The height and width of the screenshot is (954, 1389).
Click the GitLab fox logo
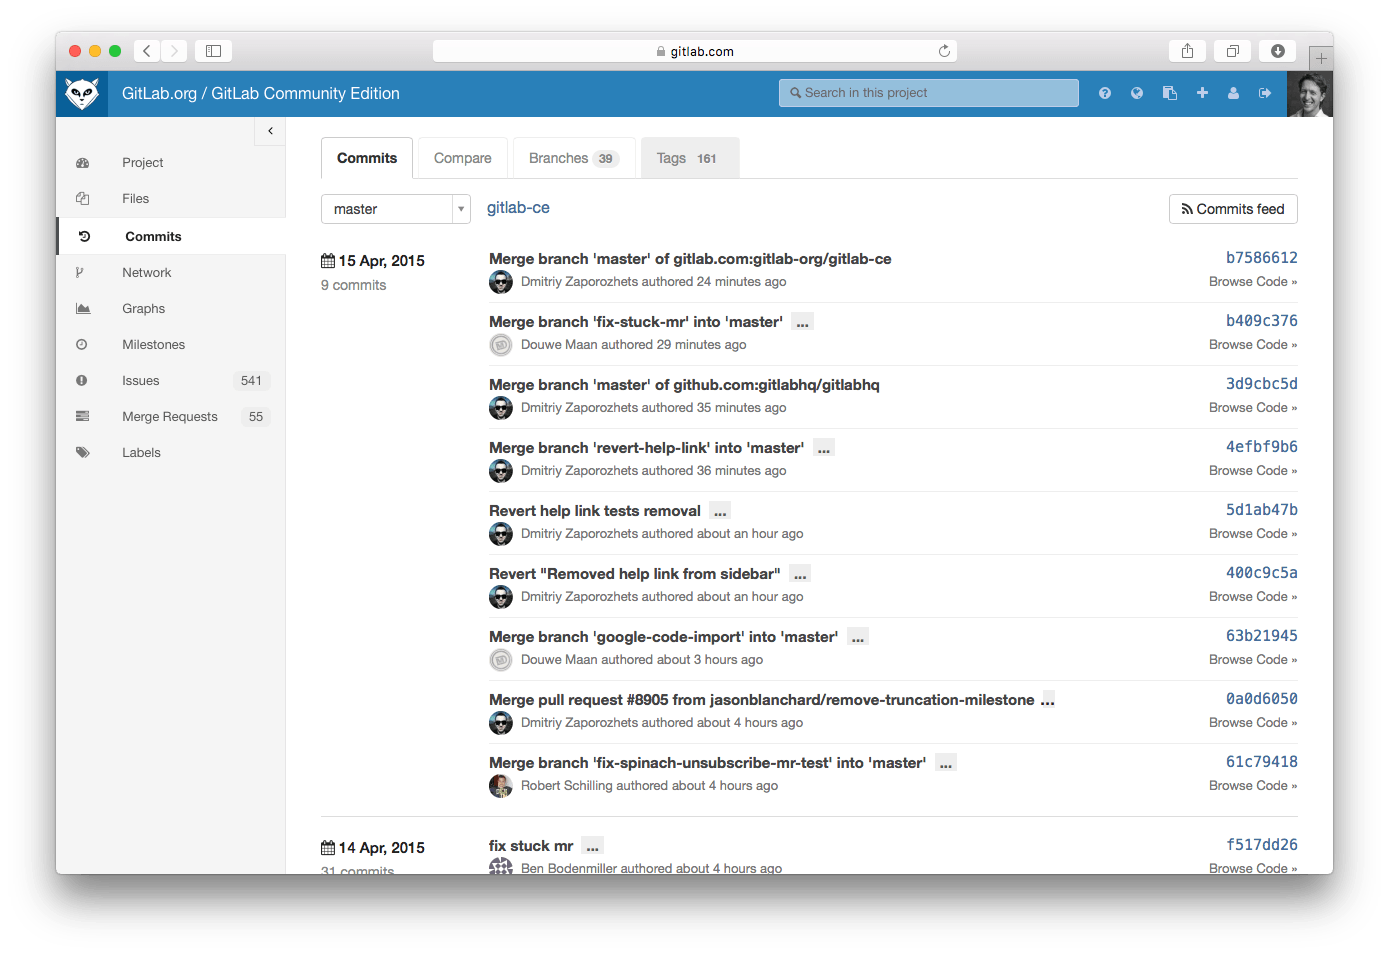82,94
